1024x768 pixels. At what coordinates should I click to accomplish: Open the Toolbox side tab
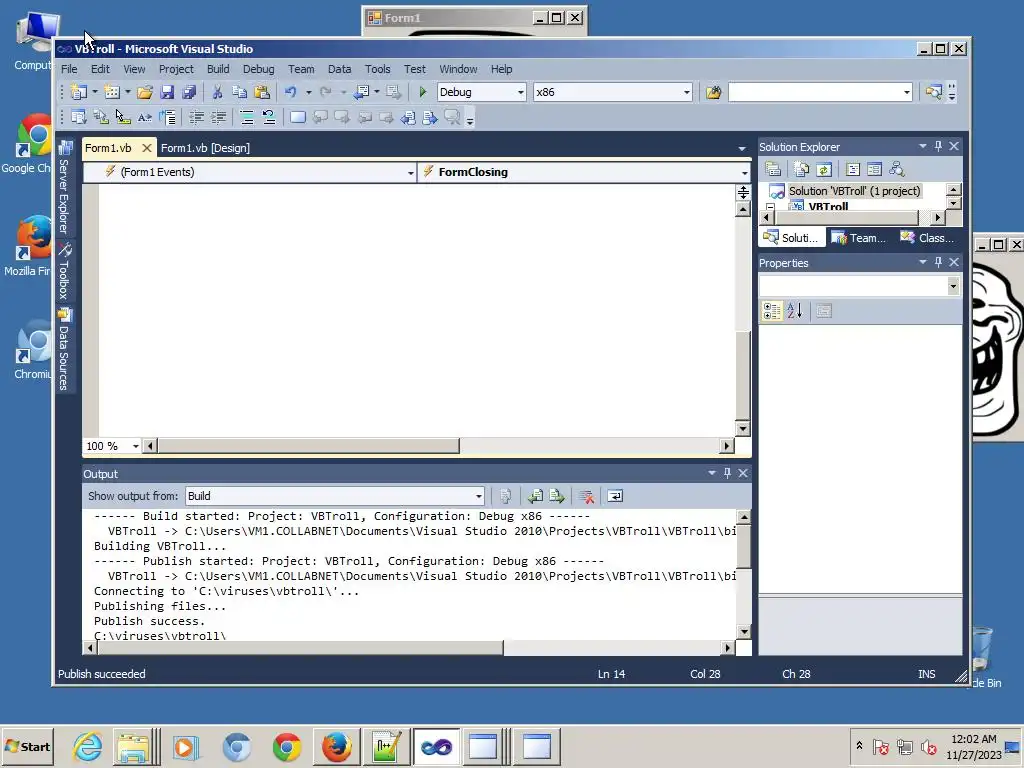click(64, 272)
